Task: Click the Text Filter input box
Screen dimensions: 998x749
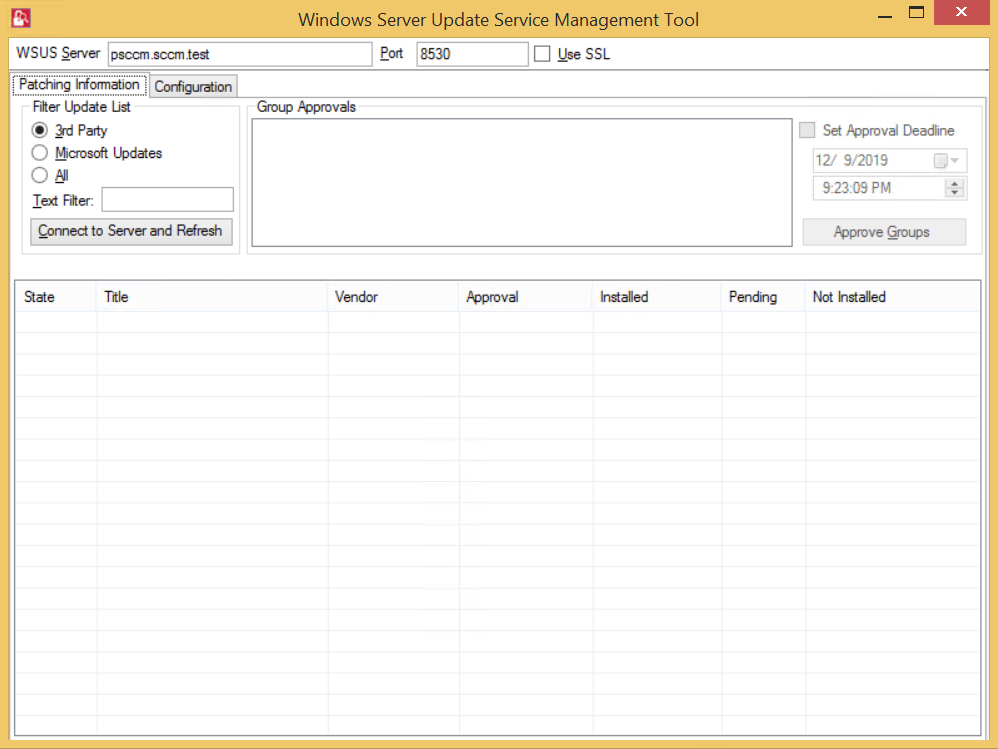Action: tap(167, 200)
